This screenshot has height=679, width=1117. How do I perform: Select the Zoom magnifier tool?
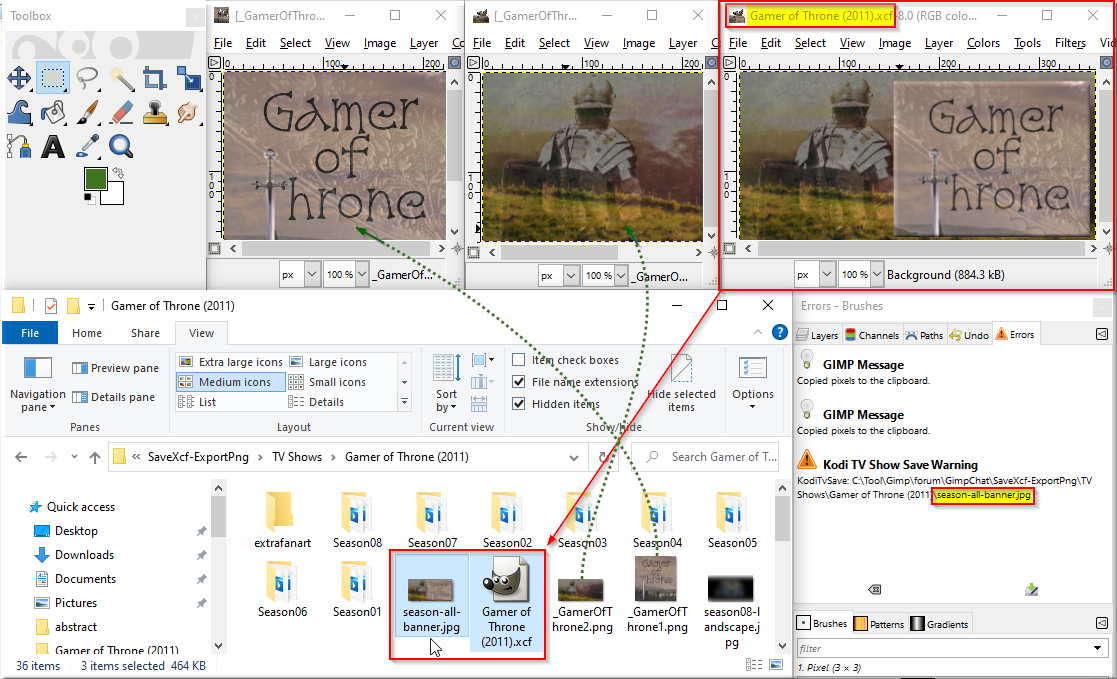(122, 146)
